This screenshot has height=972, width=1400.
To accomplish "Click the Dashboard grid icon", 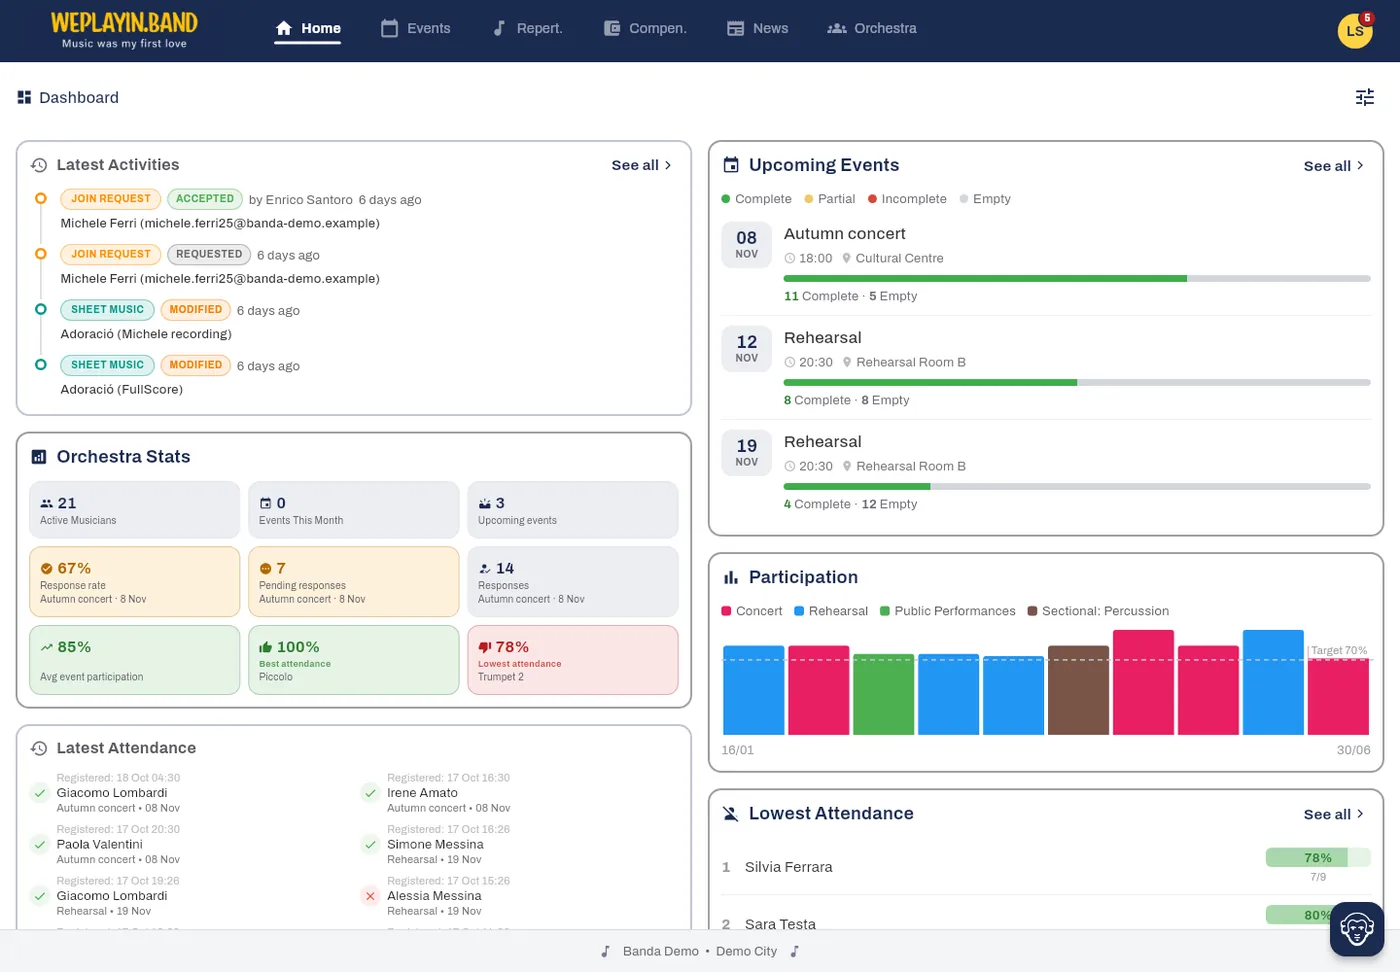I will (x=24, y=97).
